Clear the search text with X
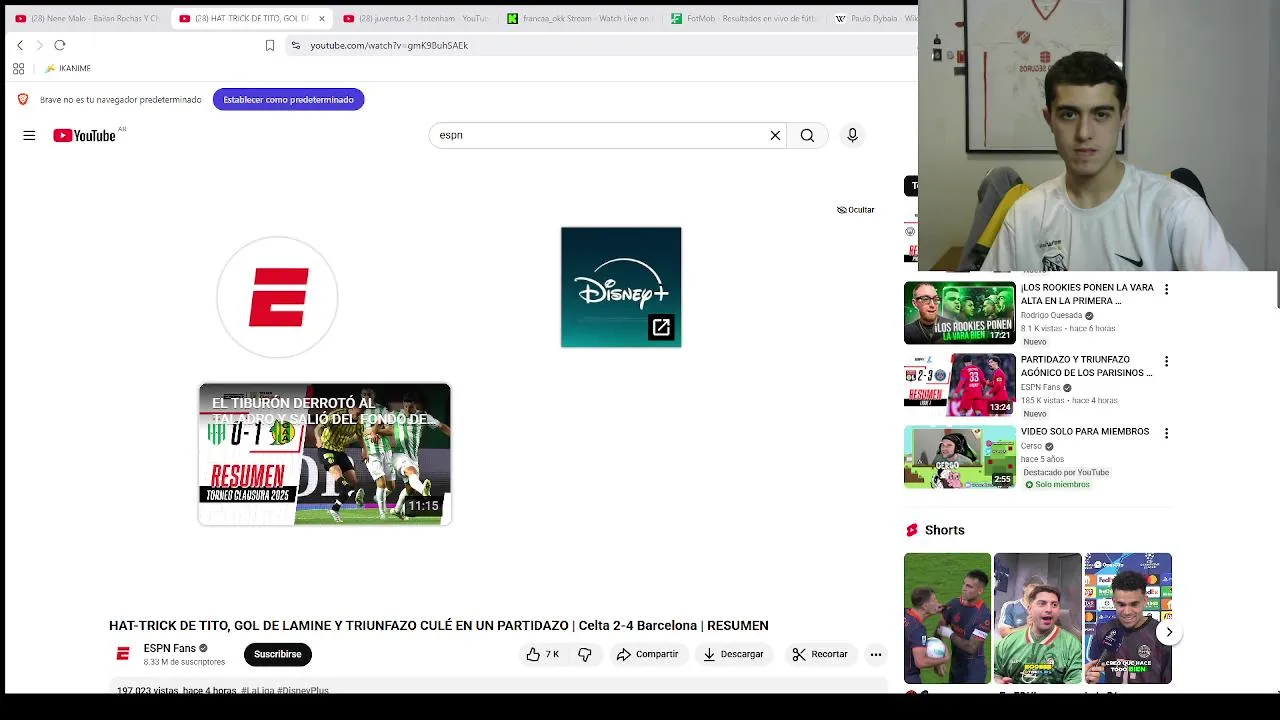This screenshot has width=1280, height=720. click(x=775, y=135)
